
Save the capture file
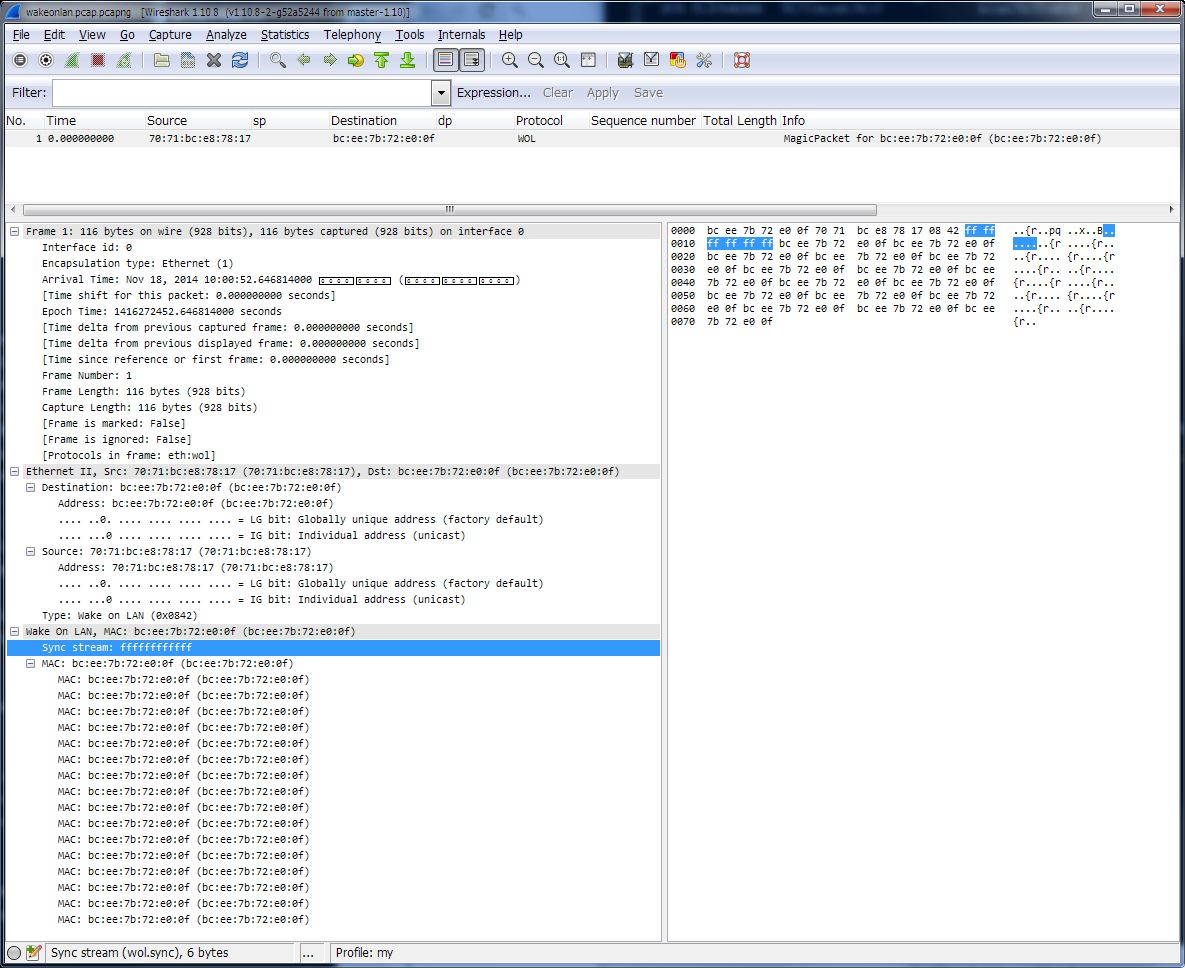[188, 60]
